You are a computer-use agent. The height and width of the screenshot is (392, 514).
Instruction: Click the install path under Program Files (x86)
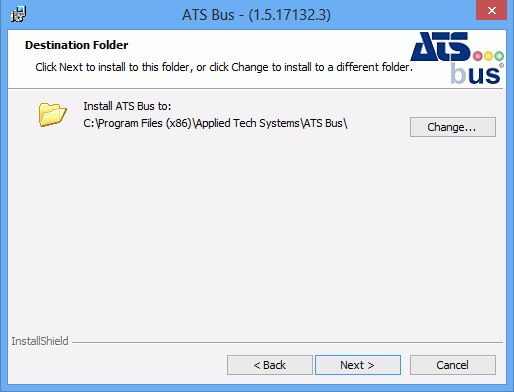(215, 123)
